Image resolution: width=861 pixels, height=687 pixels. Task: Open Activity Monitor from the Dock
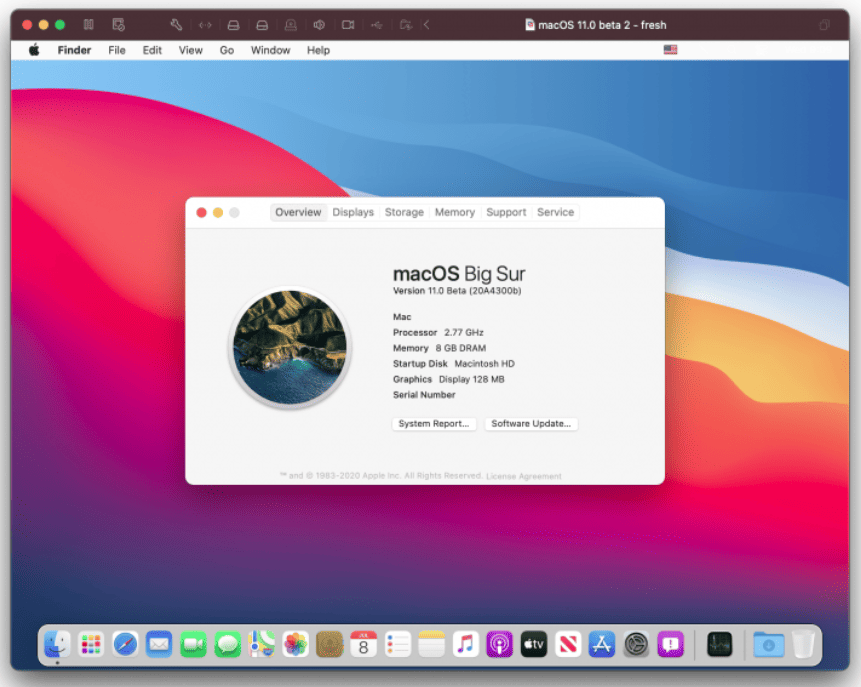(719, 644)
